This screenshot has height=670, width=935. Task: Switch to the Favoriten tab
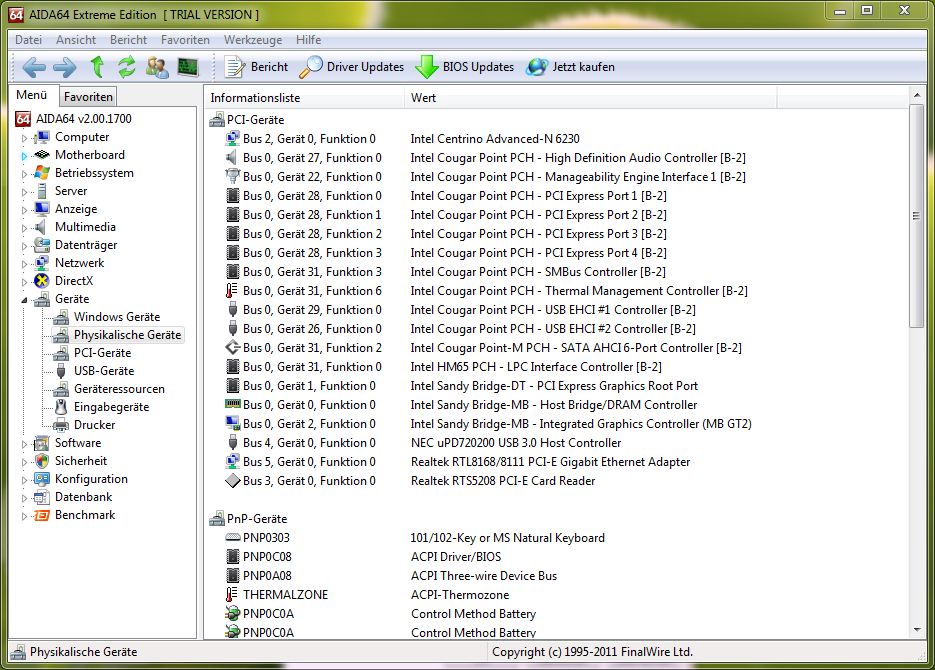pyautogui.click(x=88, y=97)
